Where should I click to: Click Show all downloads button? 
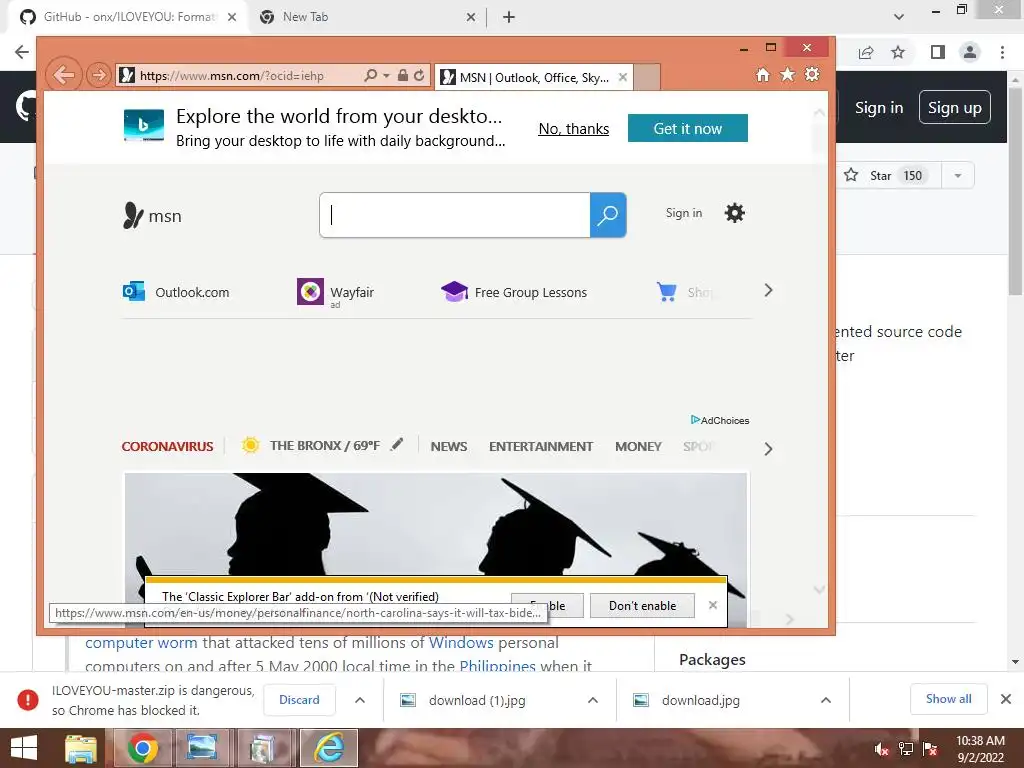(948, 699)
